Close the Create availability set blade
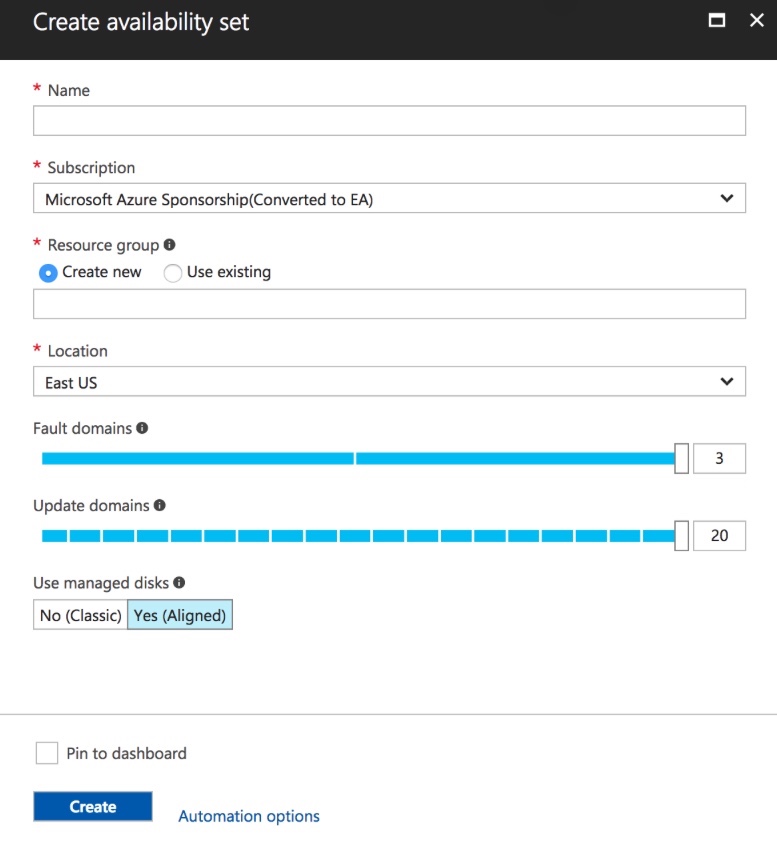 click(756, 20)
